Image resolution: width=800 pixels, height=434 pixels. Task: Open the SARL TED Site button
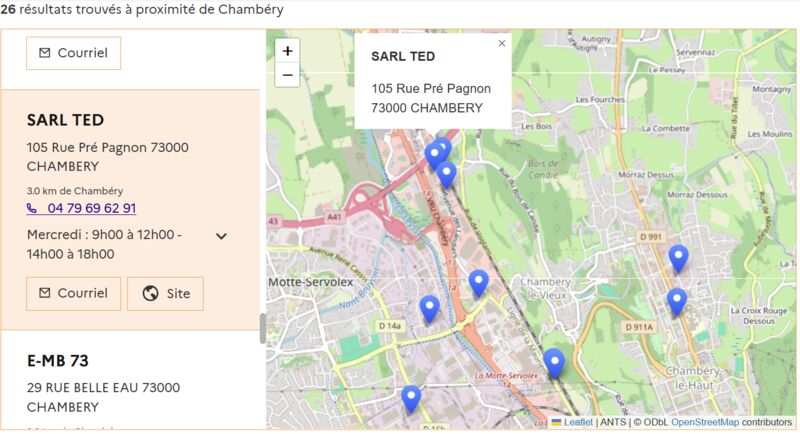coord(165,293)
